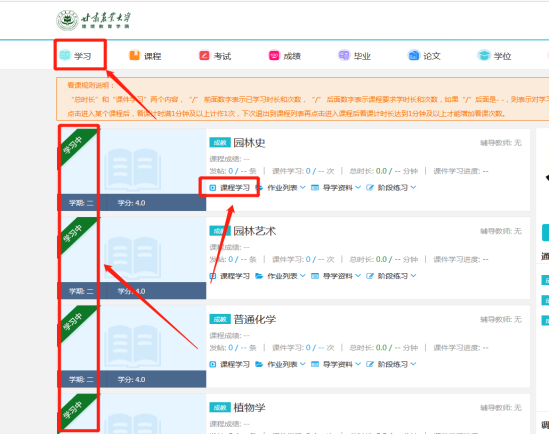
Task: Click 辅导教师: 无 in 普通化学 row
Action: point(501,319)
